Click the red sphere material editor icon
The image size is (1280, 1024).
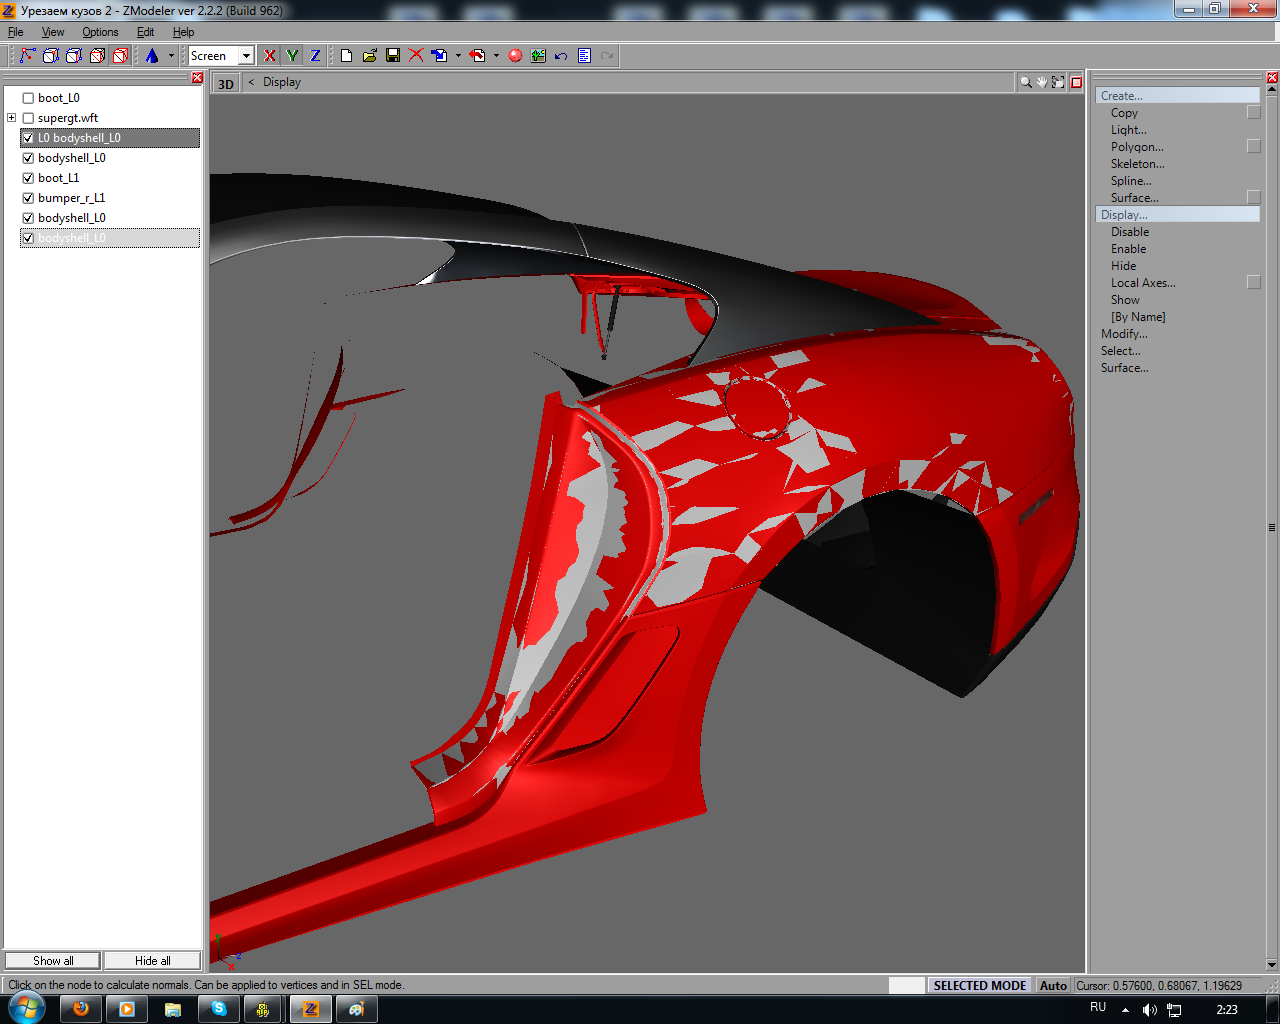click(515, 56)
